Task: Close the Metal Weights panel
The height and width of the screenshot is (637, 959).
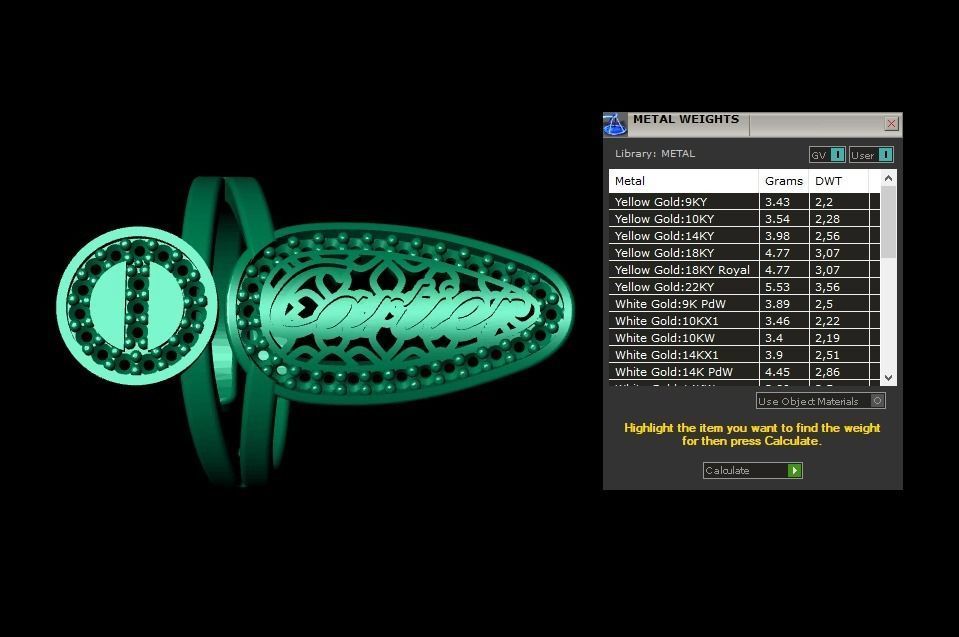Action: point(891,123)
